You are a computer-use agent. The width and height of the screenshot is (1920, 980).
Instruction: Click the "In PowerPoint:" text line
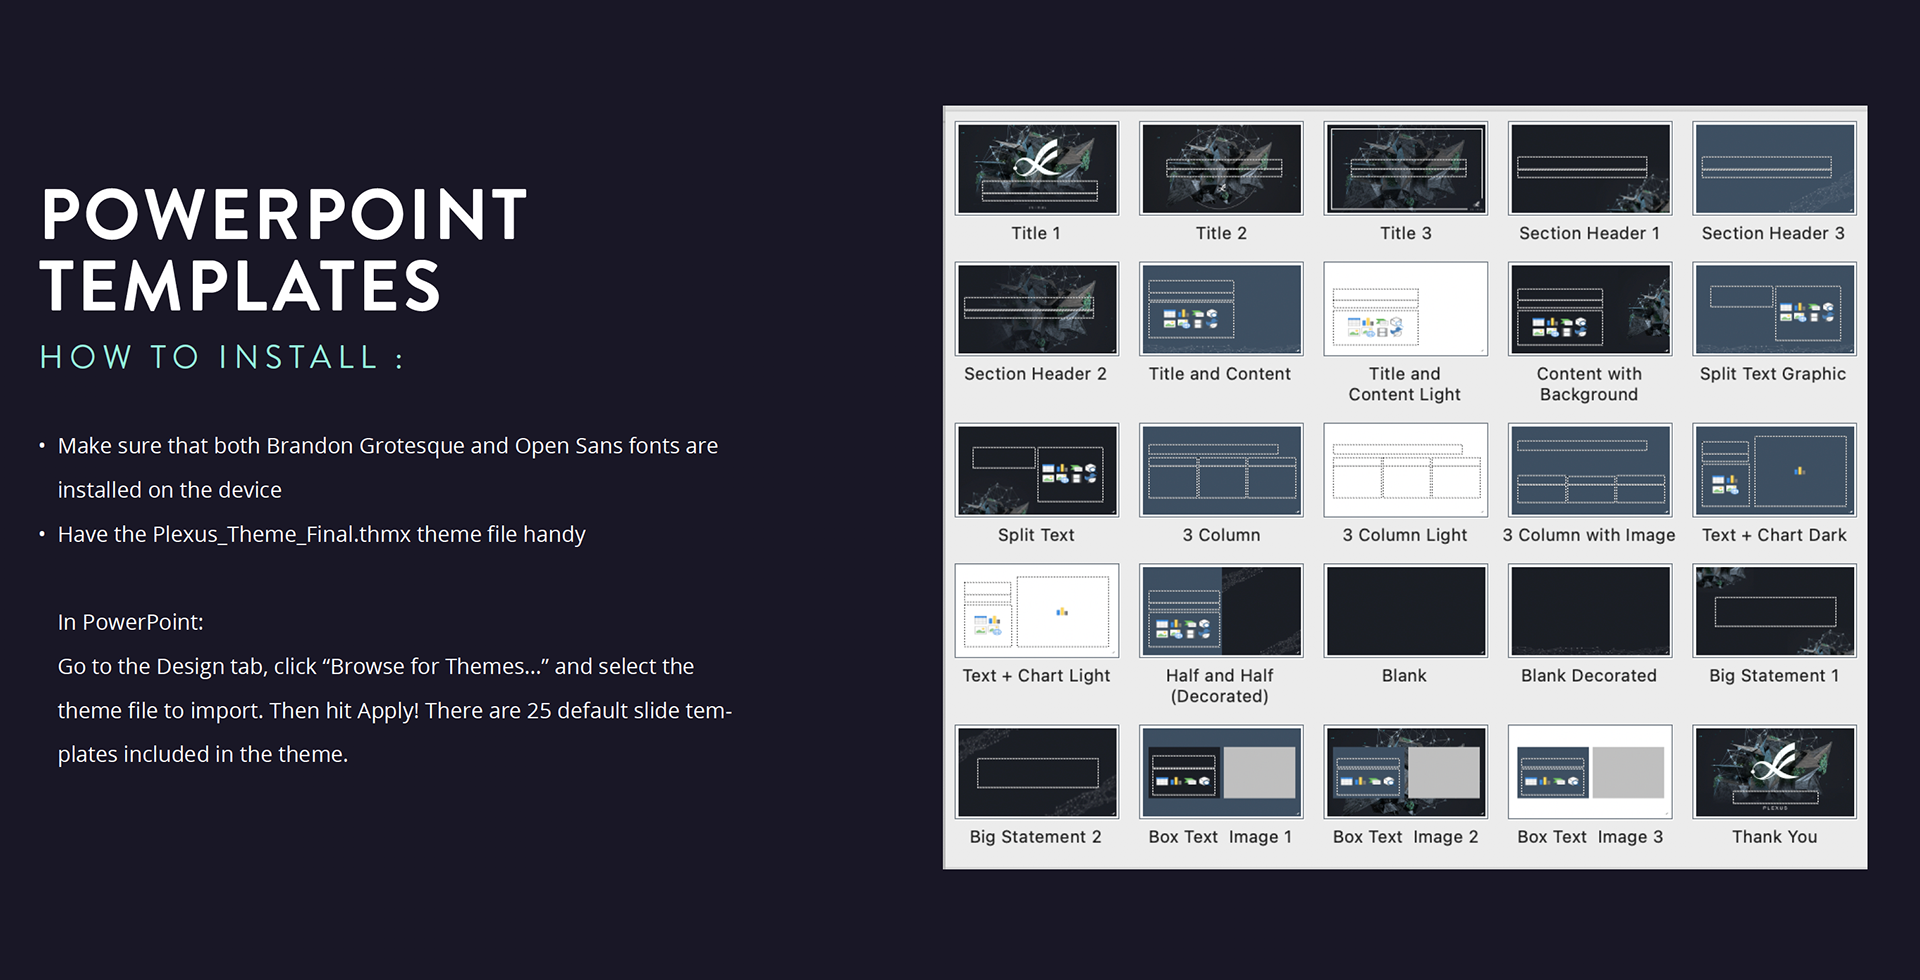point(130,622)
